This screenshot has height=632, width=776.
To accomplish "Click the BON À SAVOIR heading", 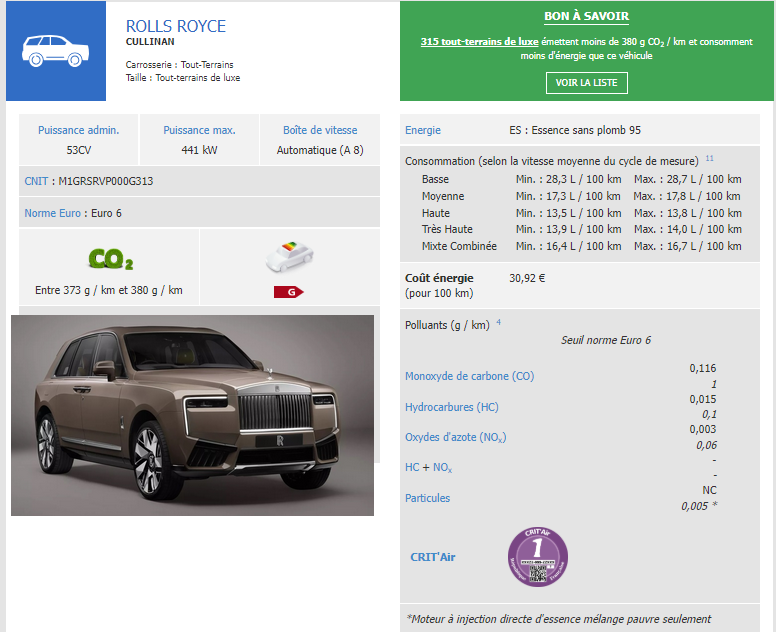I will [x=586, y=16].
